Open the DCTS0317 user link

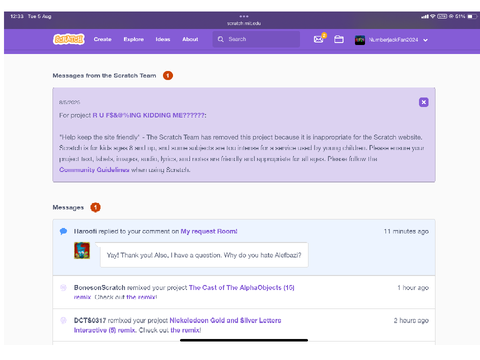click(90, 320)
